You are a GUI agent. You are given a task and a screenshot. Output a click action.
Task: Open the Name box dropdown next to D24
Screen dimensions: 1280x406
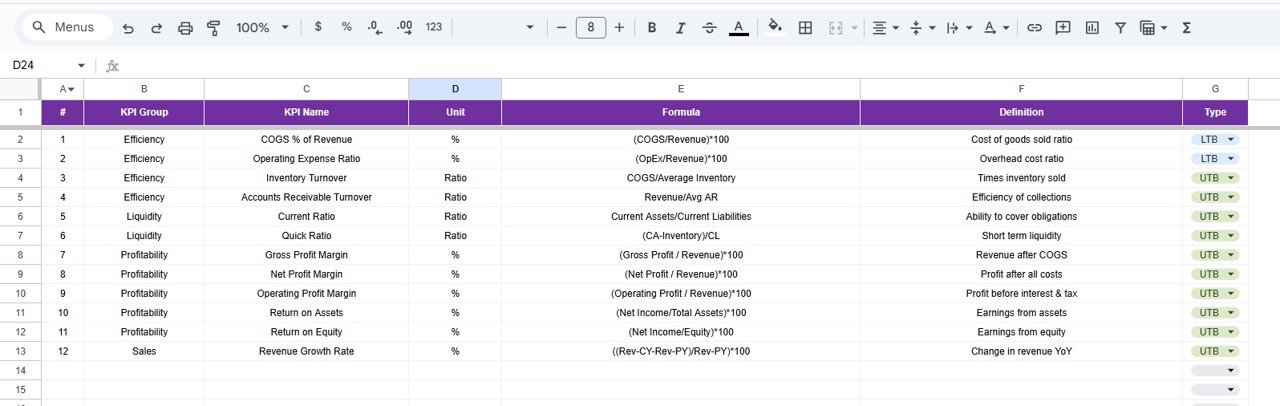click(x=81, y=66)
